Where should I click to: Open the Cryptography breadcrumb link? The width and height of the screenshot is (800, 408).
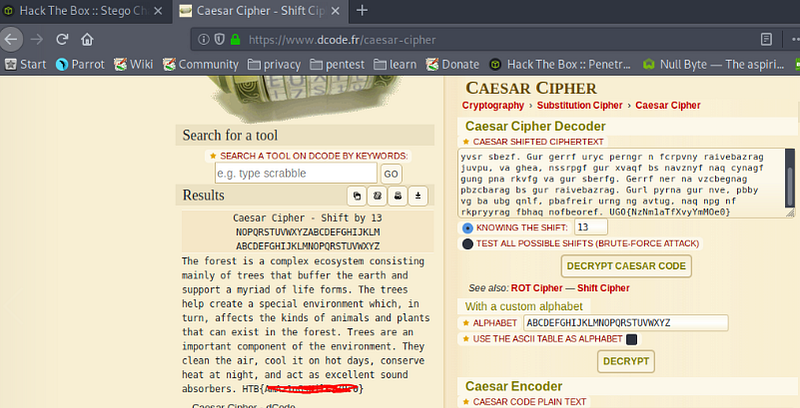click(493, 106)
